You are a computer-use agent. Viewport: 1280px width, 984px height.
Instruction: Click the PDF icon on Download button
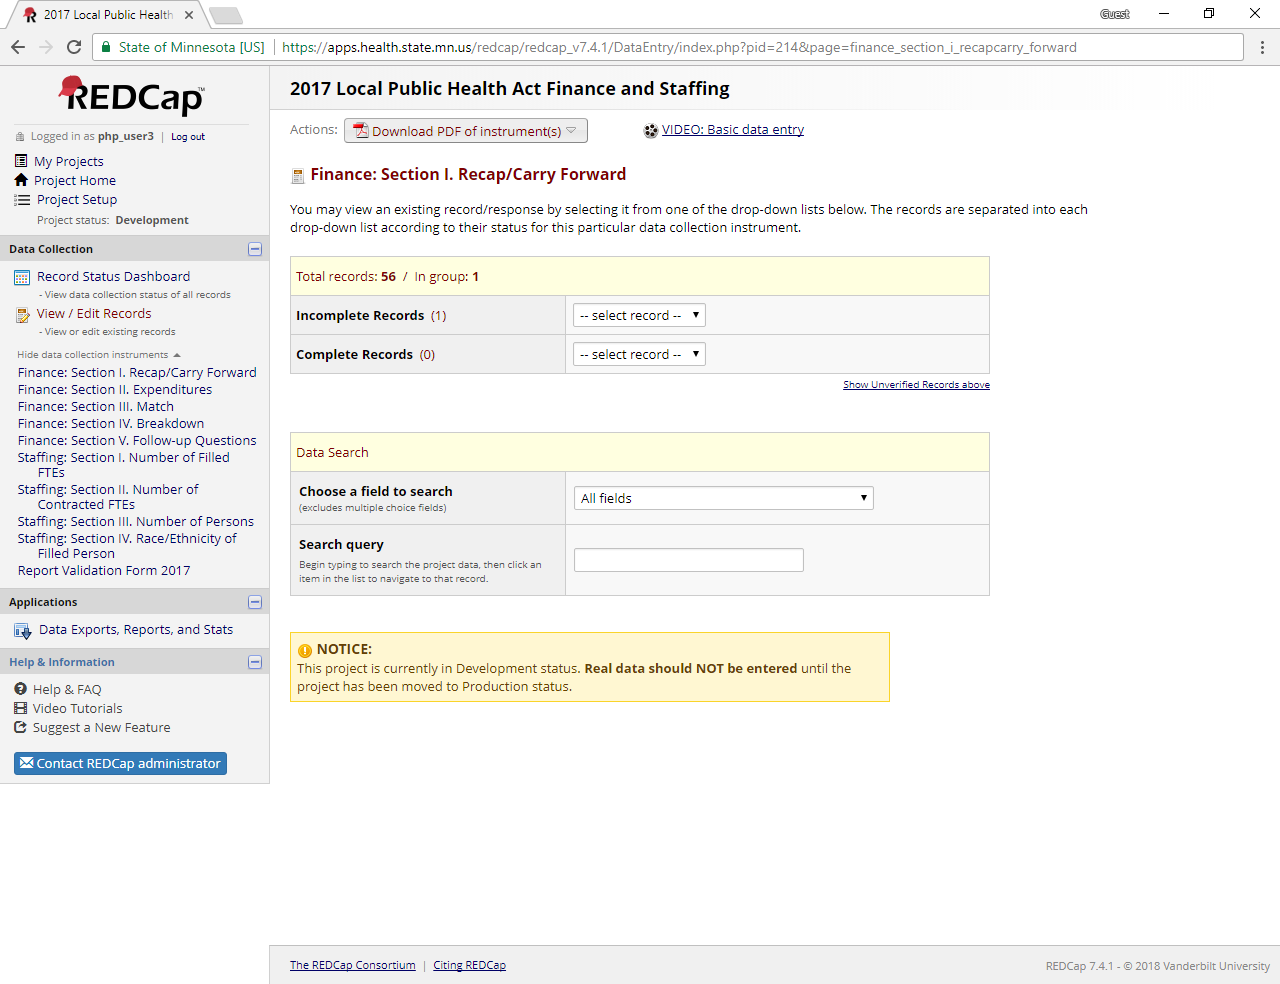pos(361,131)
